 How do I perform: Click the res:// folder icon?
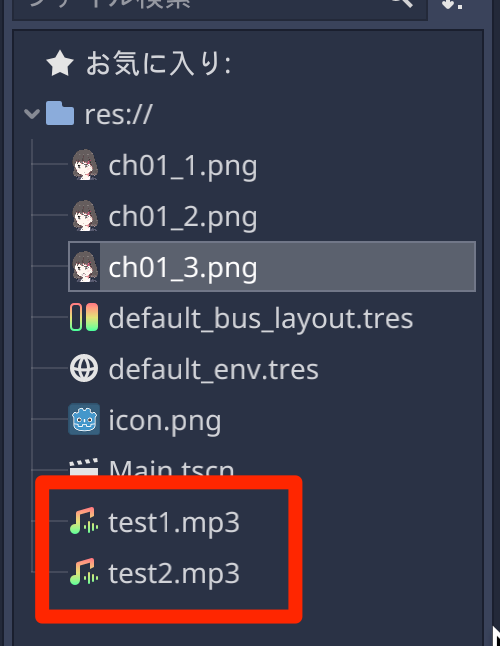[60, 113]
